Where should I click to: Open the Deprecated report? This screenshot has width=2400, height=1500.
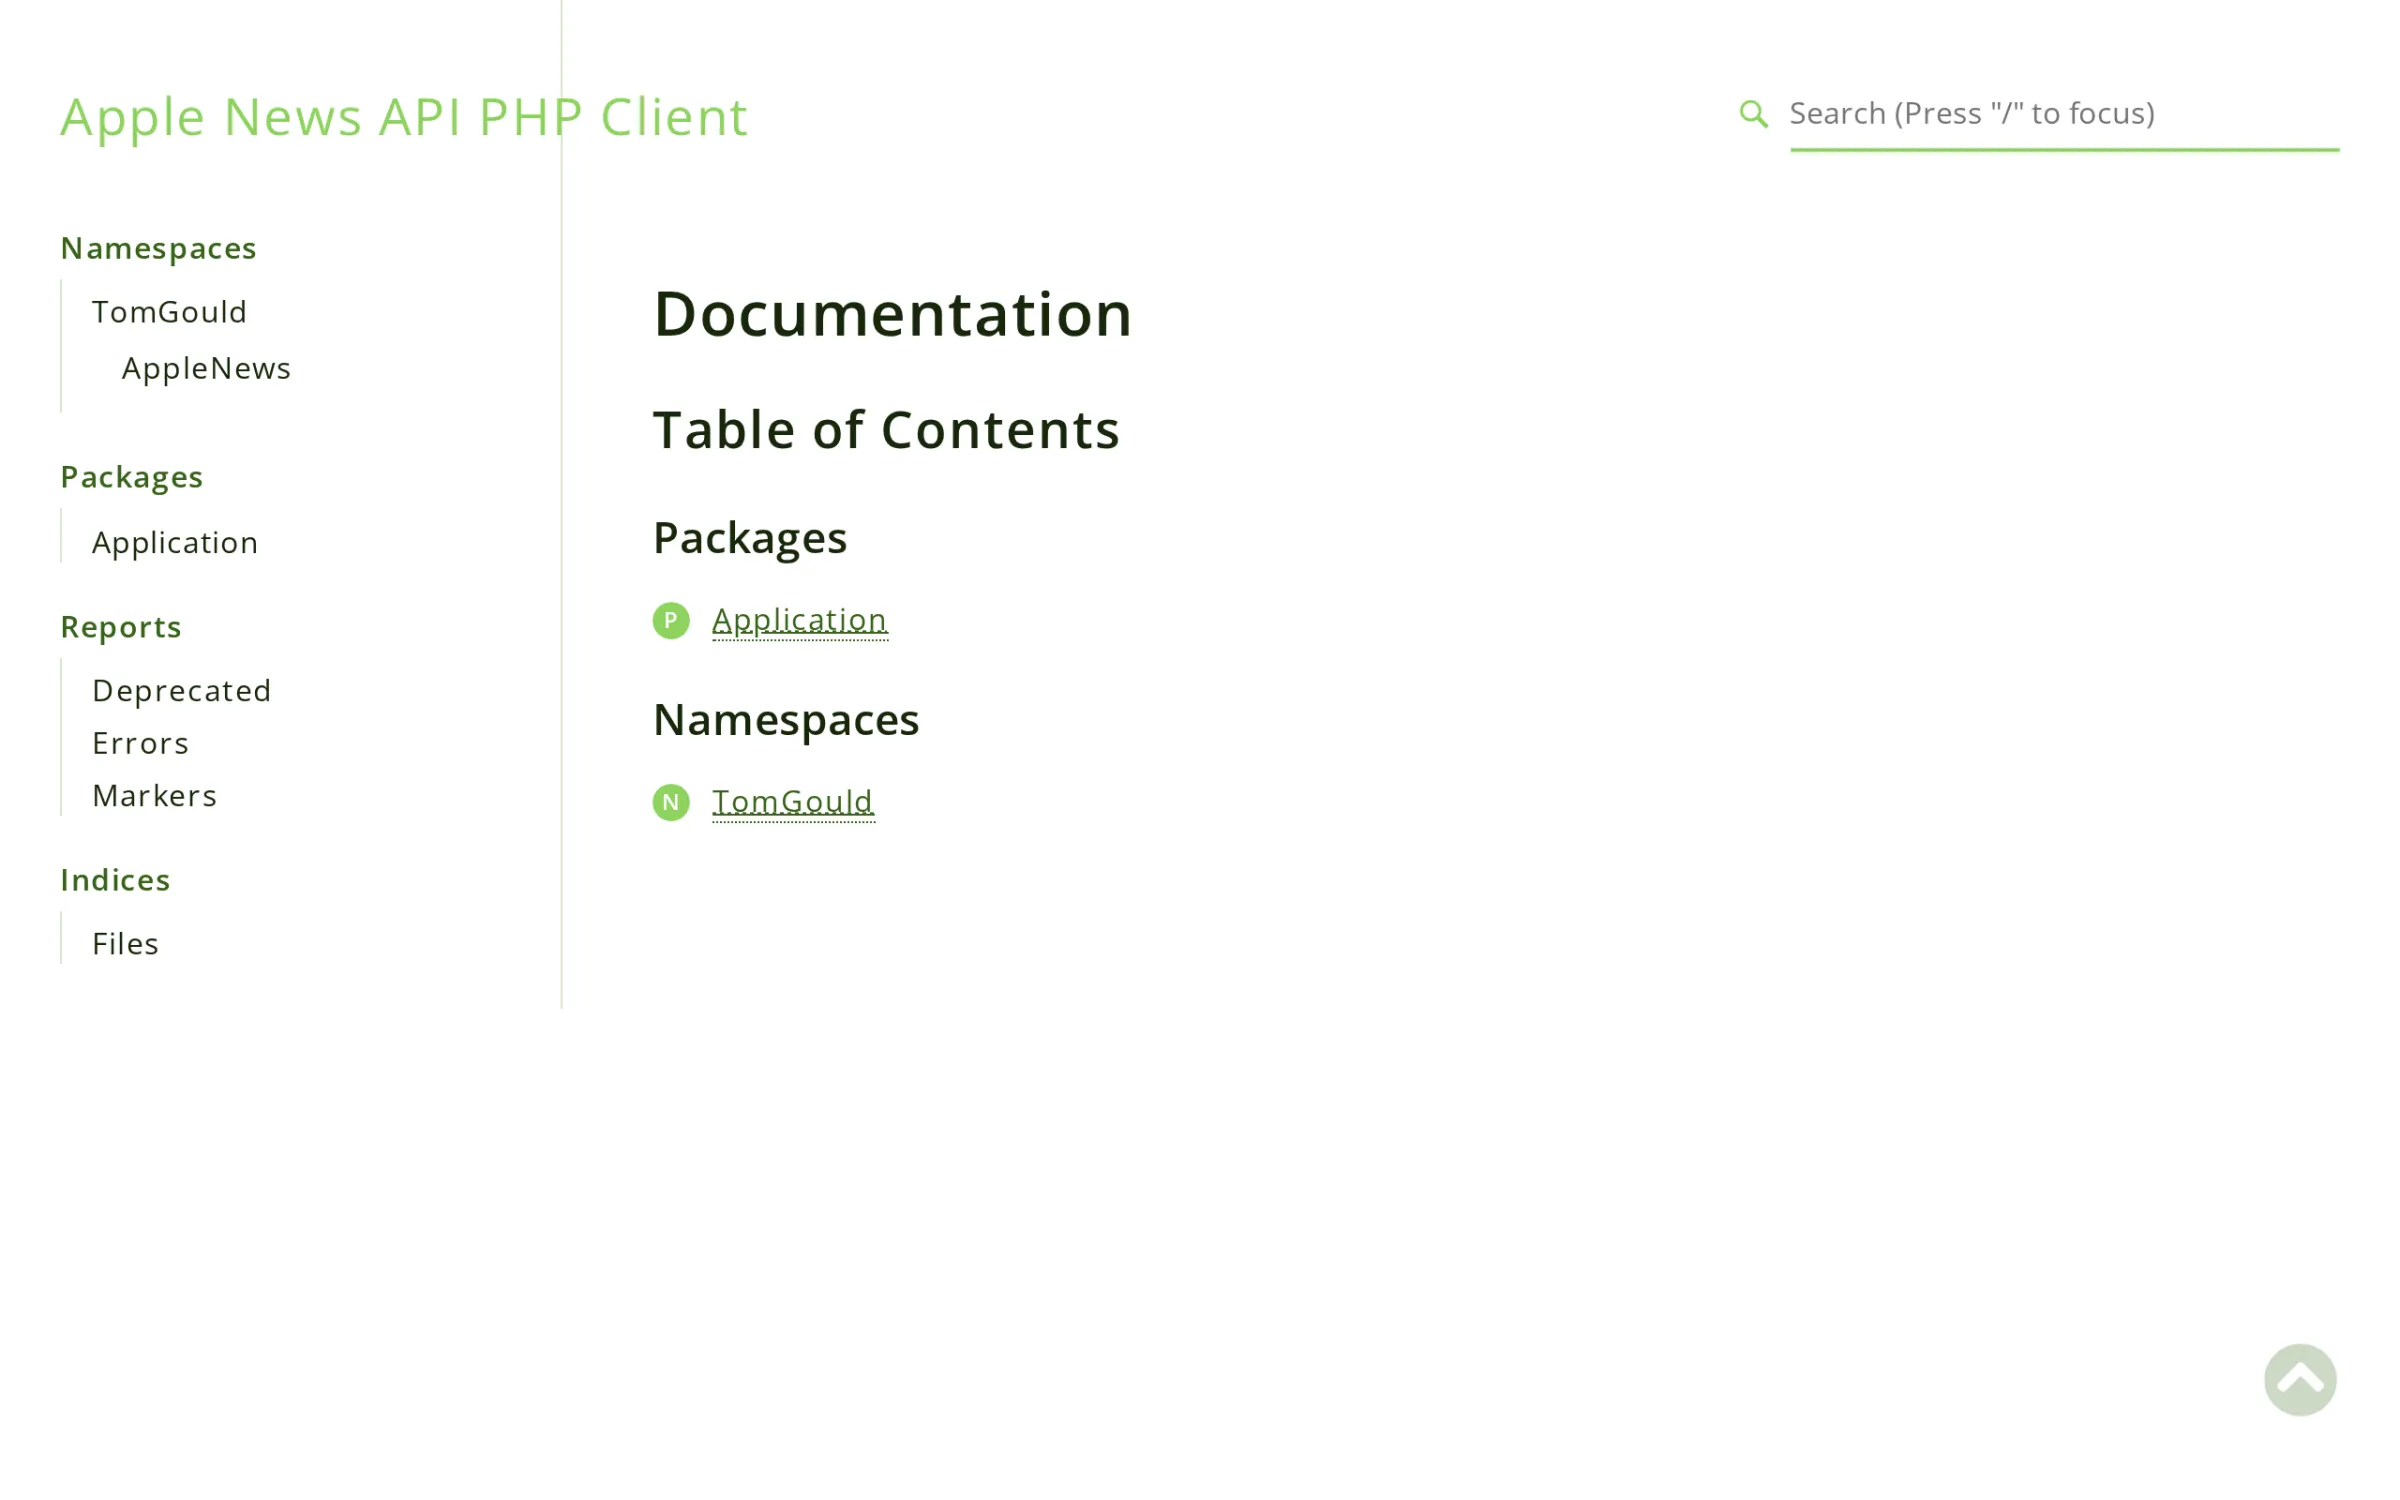tap(182, 691)
